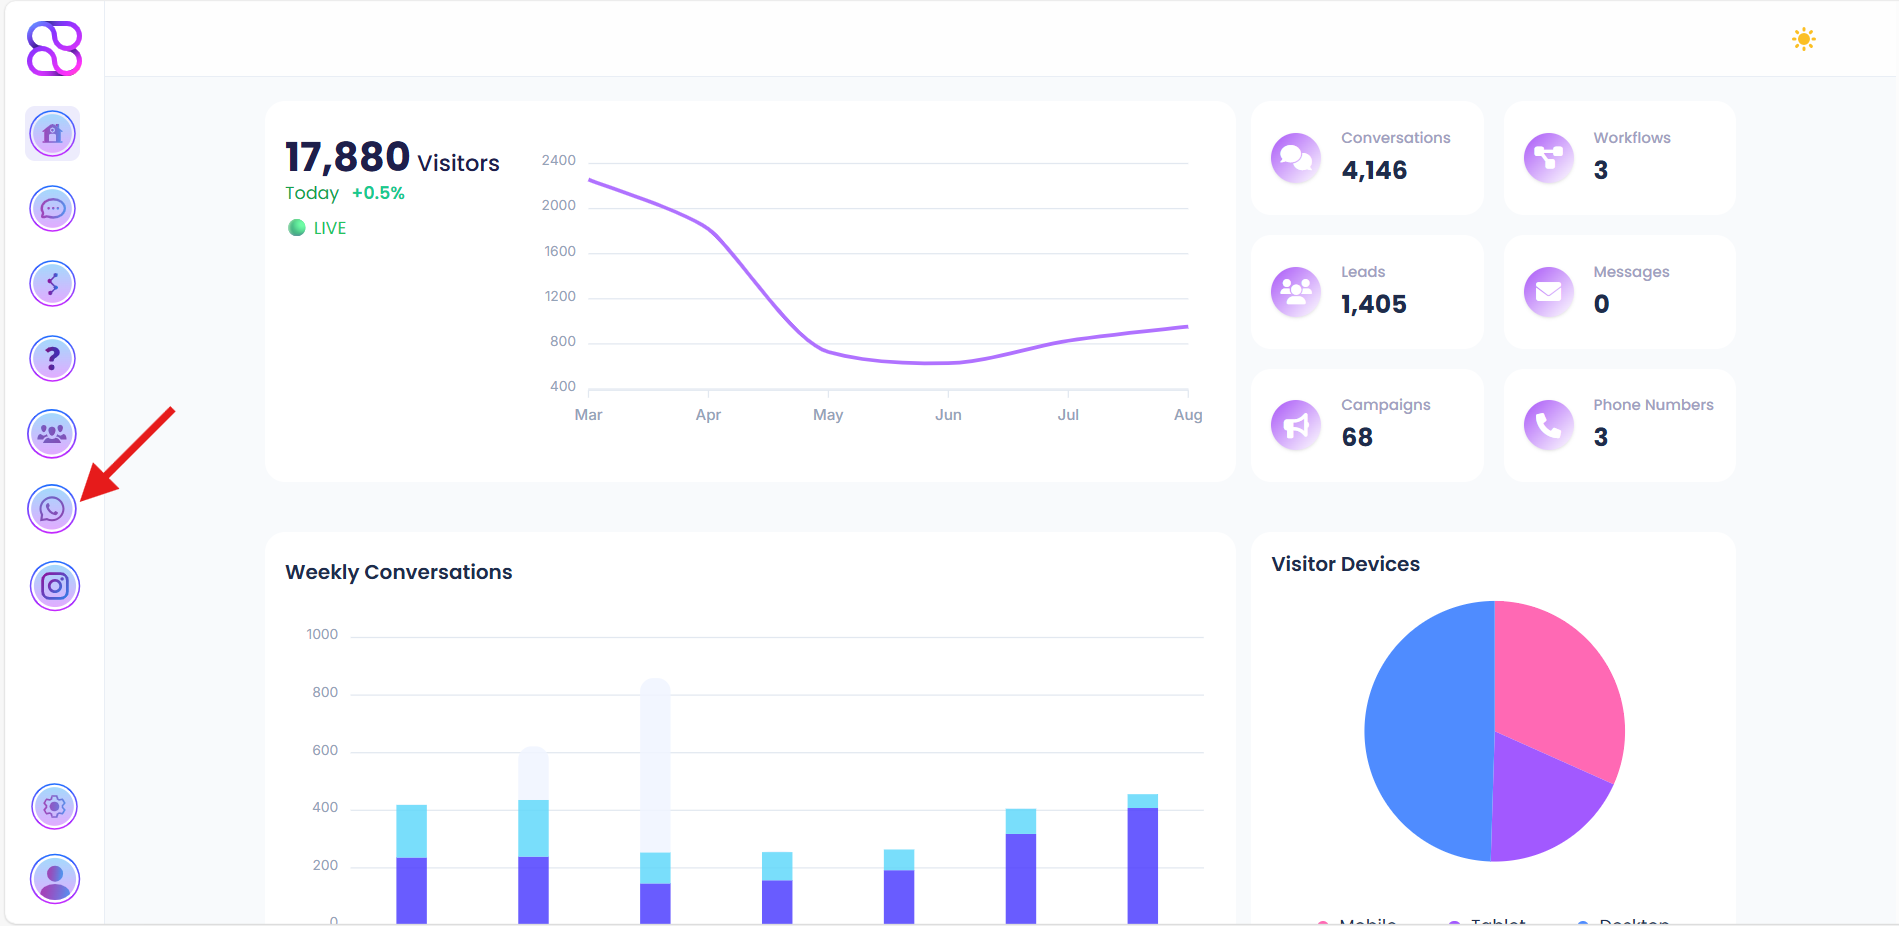Open the leads group sidebar icon
The image size is (1899, 926).
click(53, 434)
